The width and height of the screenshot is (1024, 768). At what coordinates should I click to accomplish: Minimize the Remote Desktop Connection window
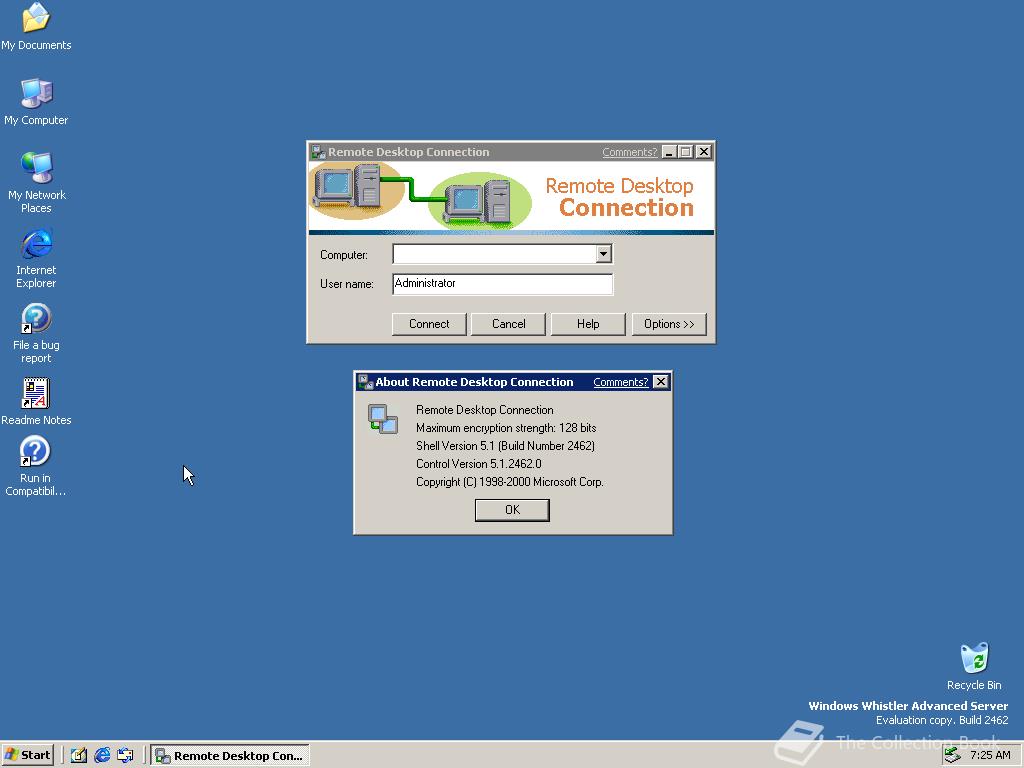669,152
